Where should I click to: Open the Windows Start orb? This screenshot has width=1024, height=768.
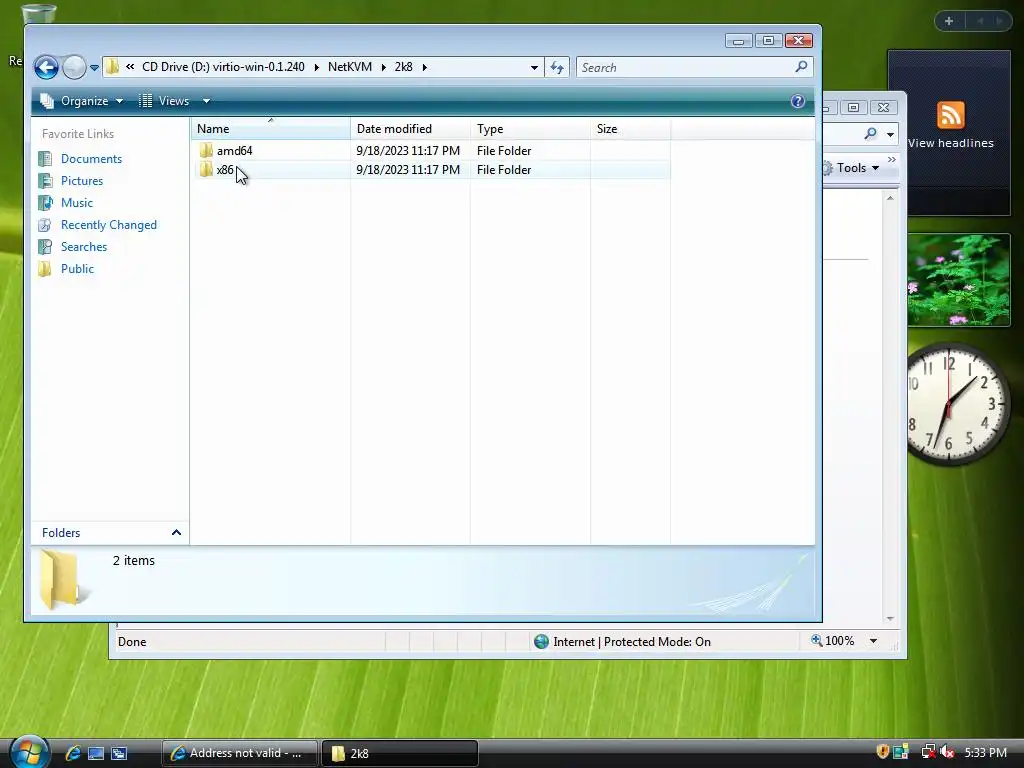click(29, 751)
